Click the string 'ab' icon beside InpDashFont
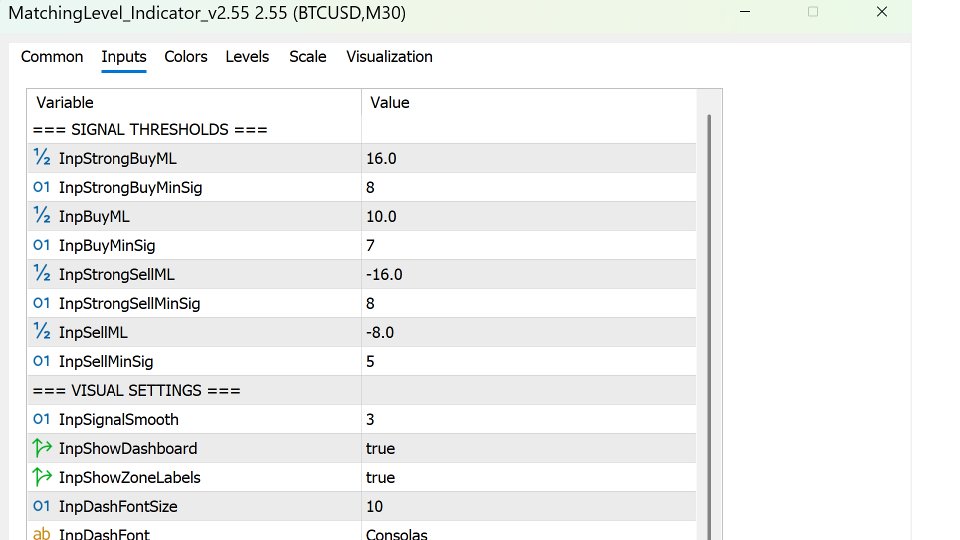 42,533
